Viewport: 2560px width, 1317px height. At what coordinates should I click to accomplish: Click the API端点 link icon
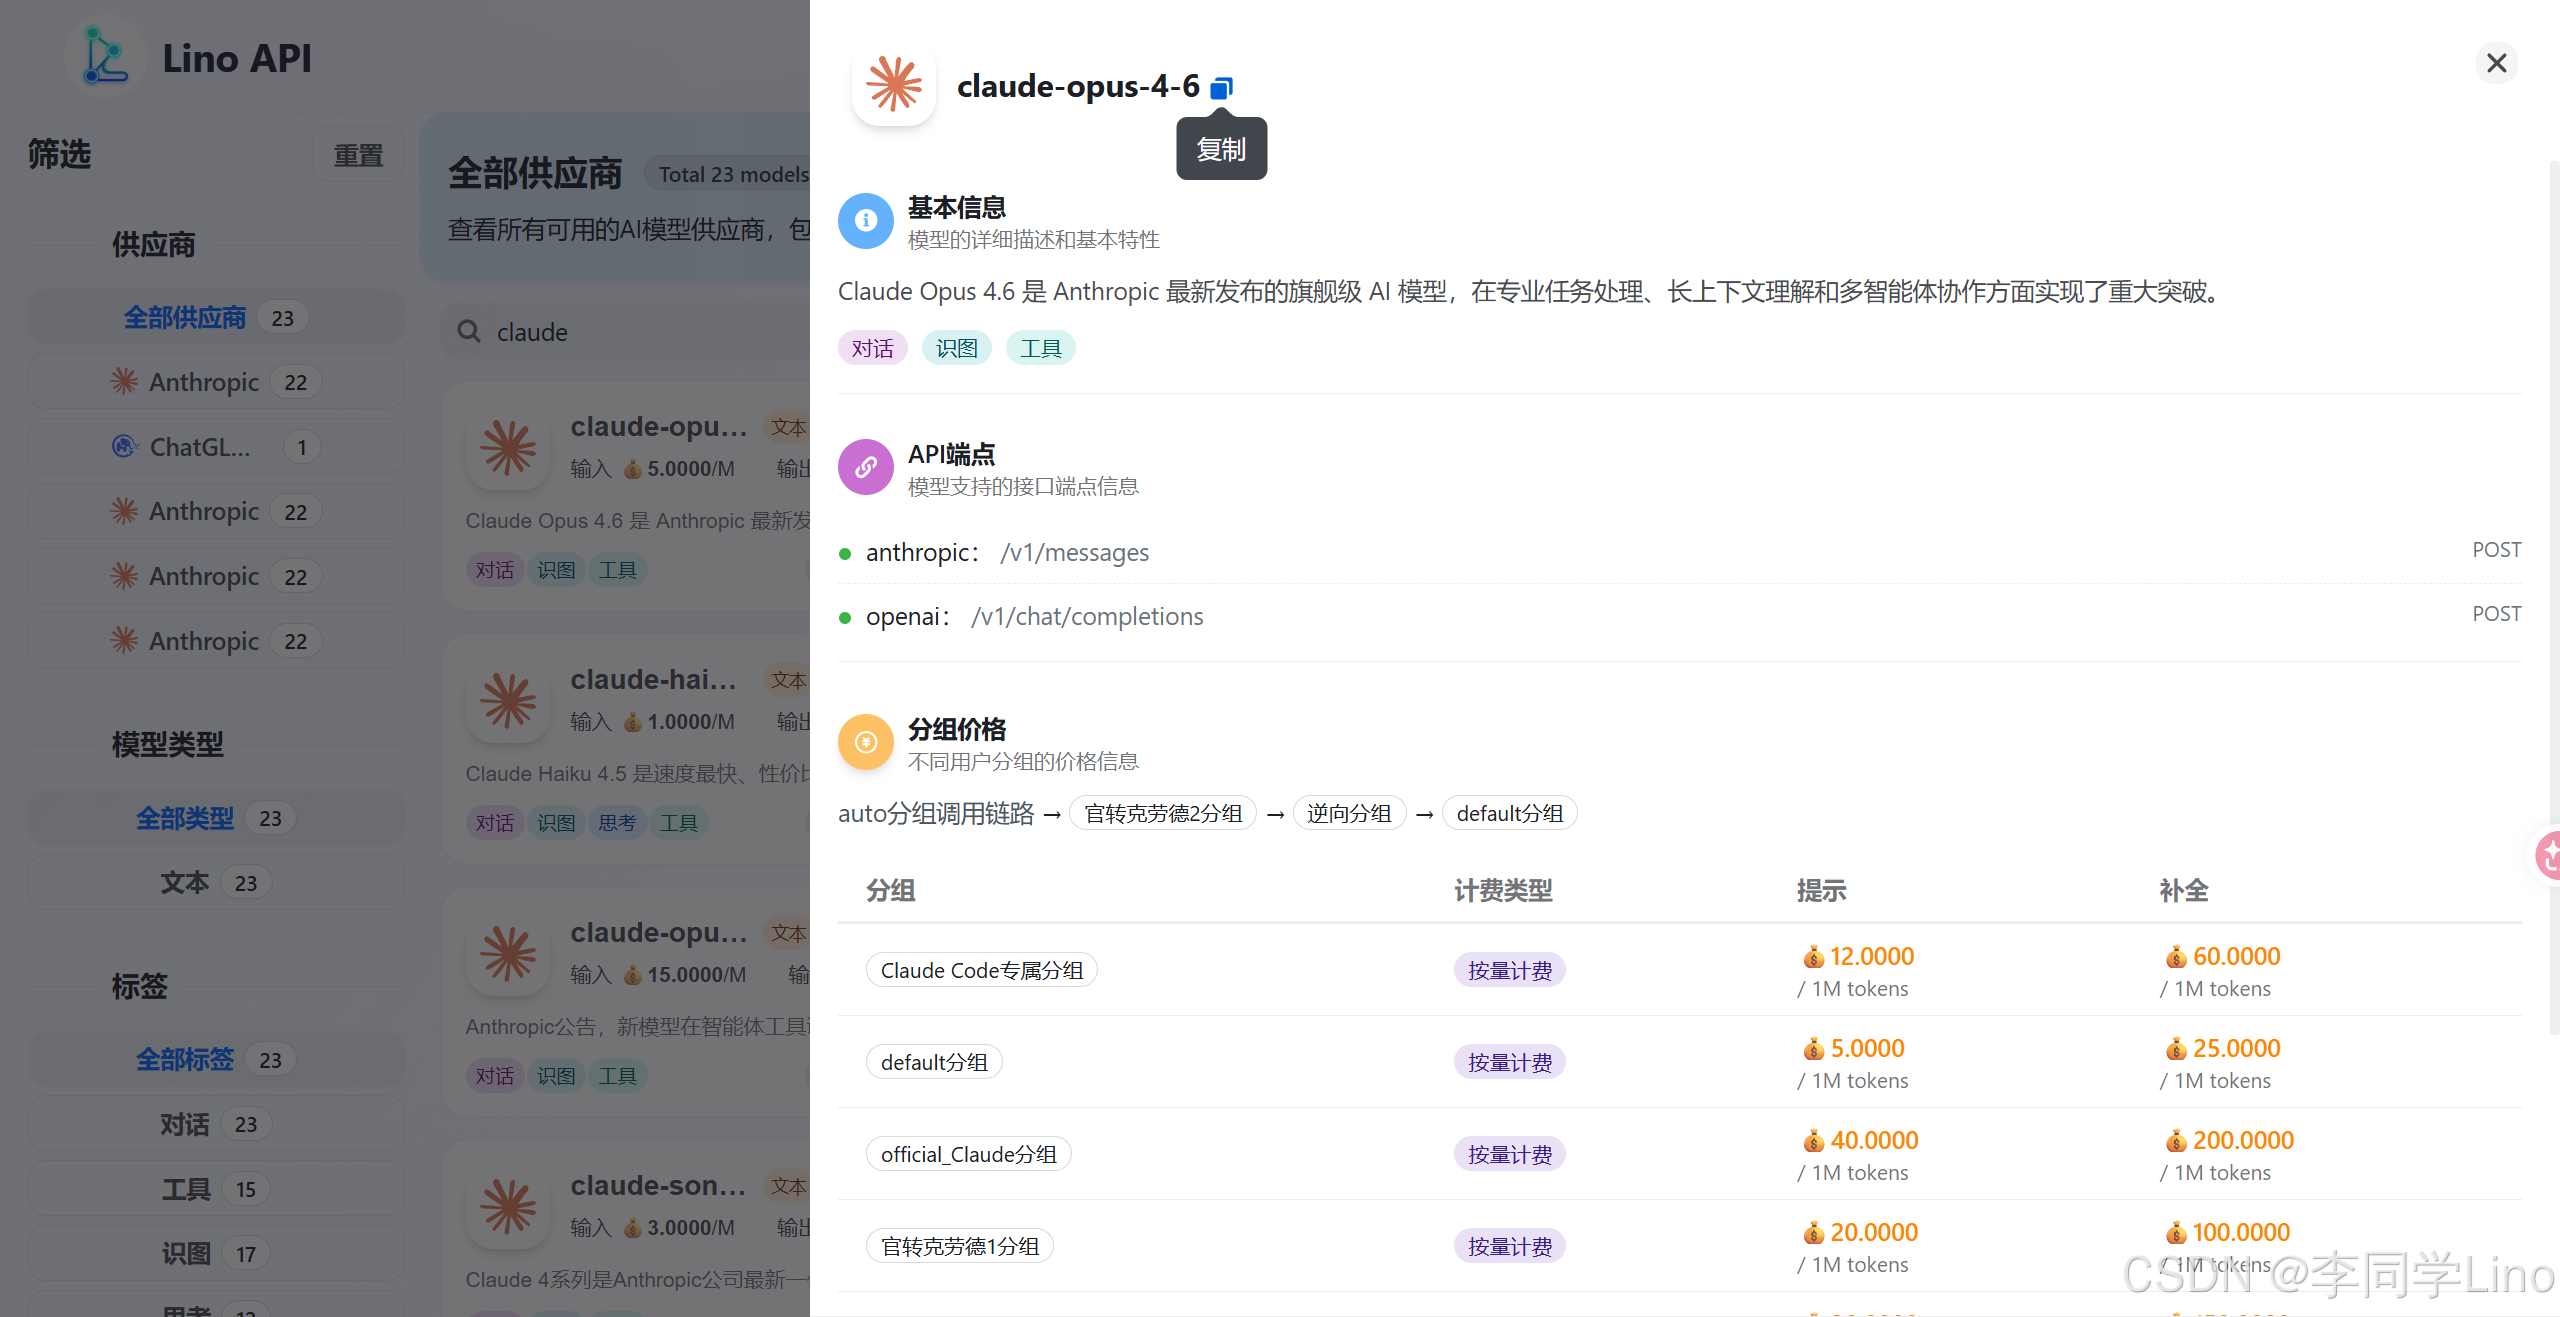[865, 467]
